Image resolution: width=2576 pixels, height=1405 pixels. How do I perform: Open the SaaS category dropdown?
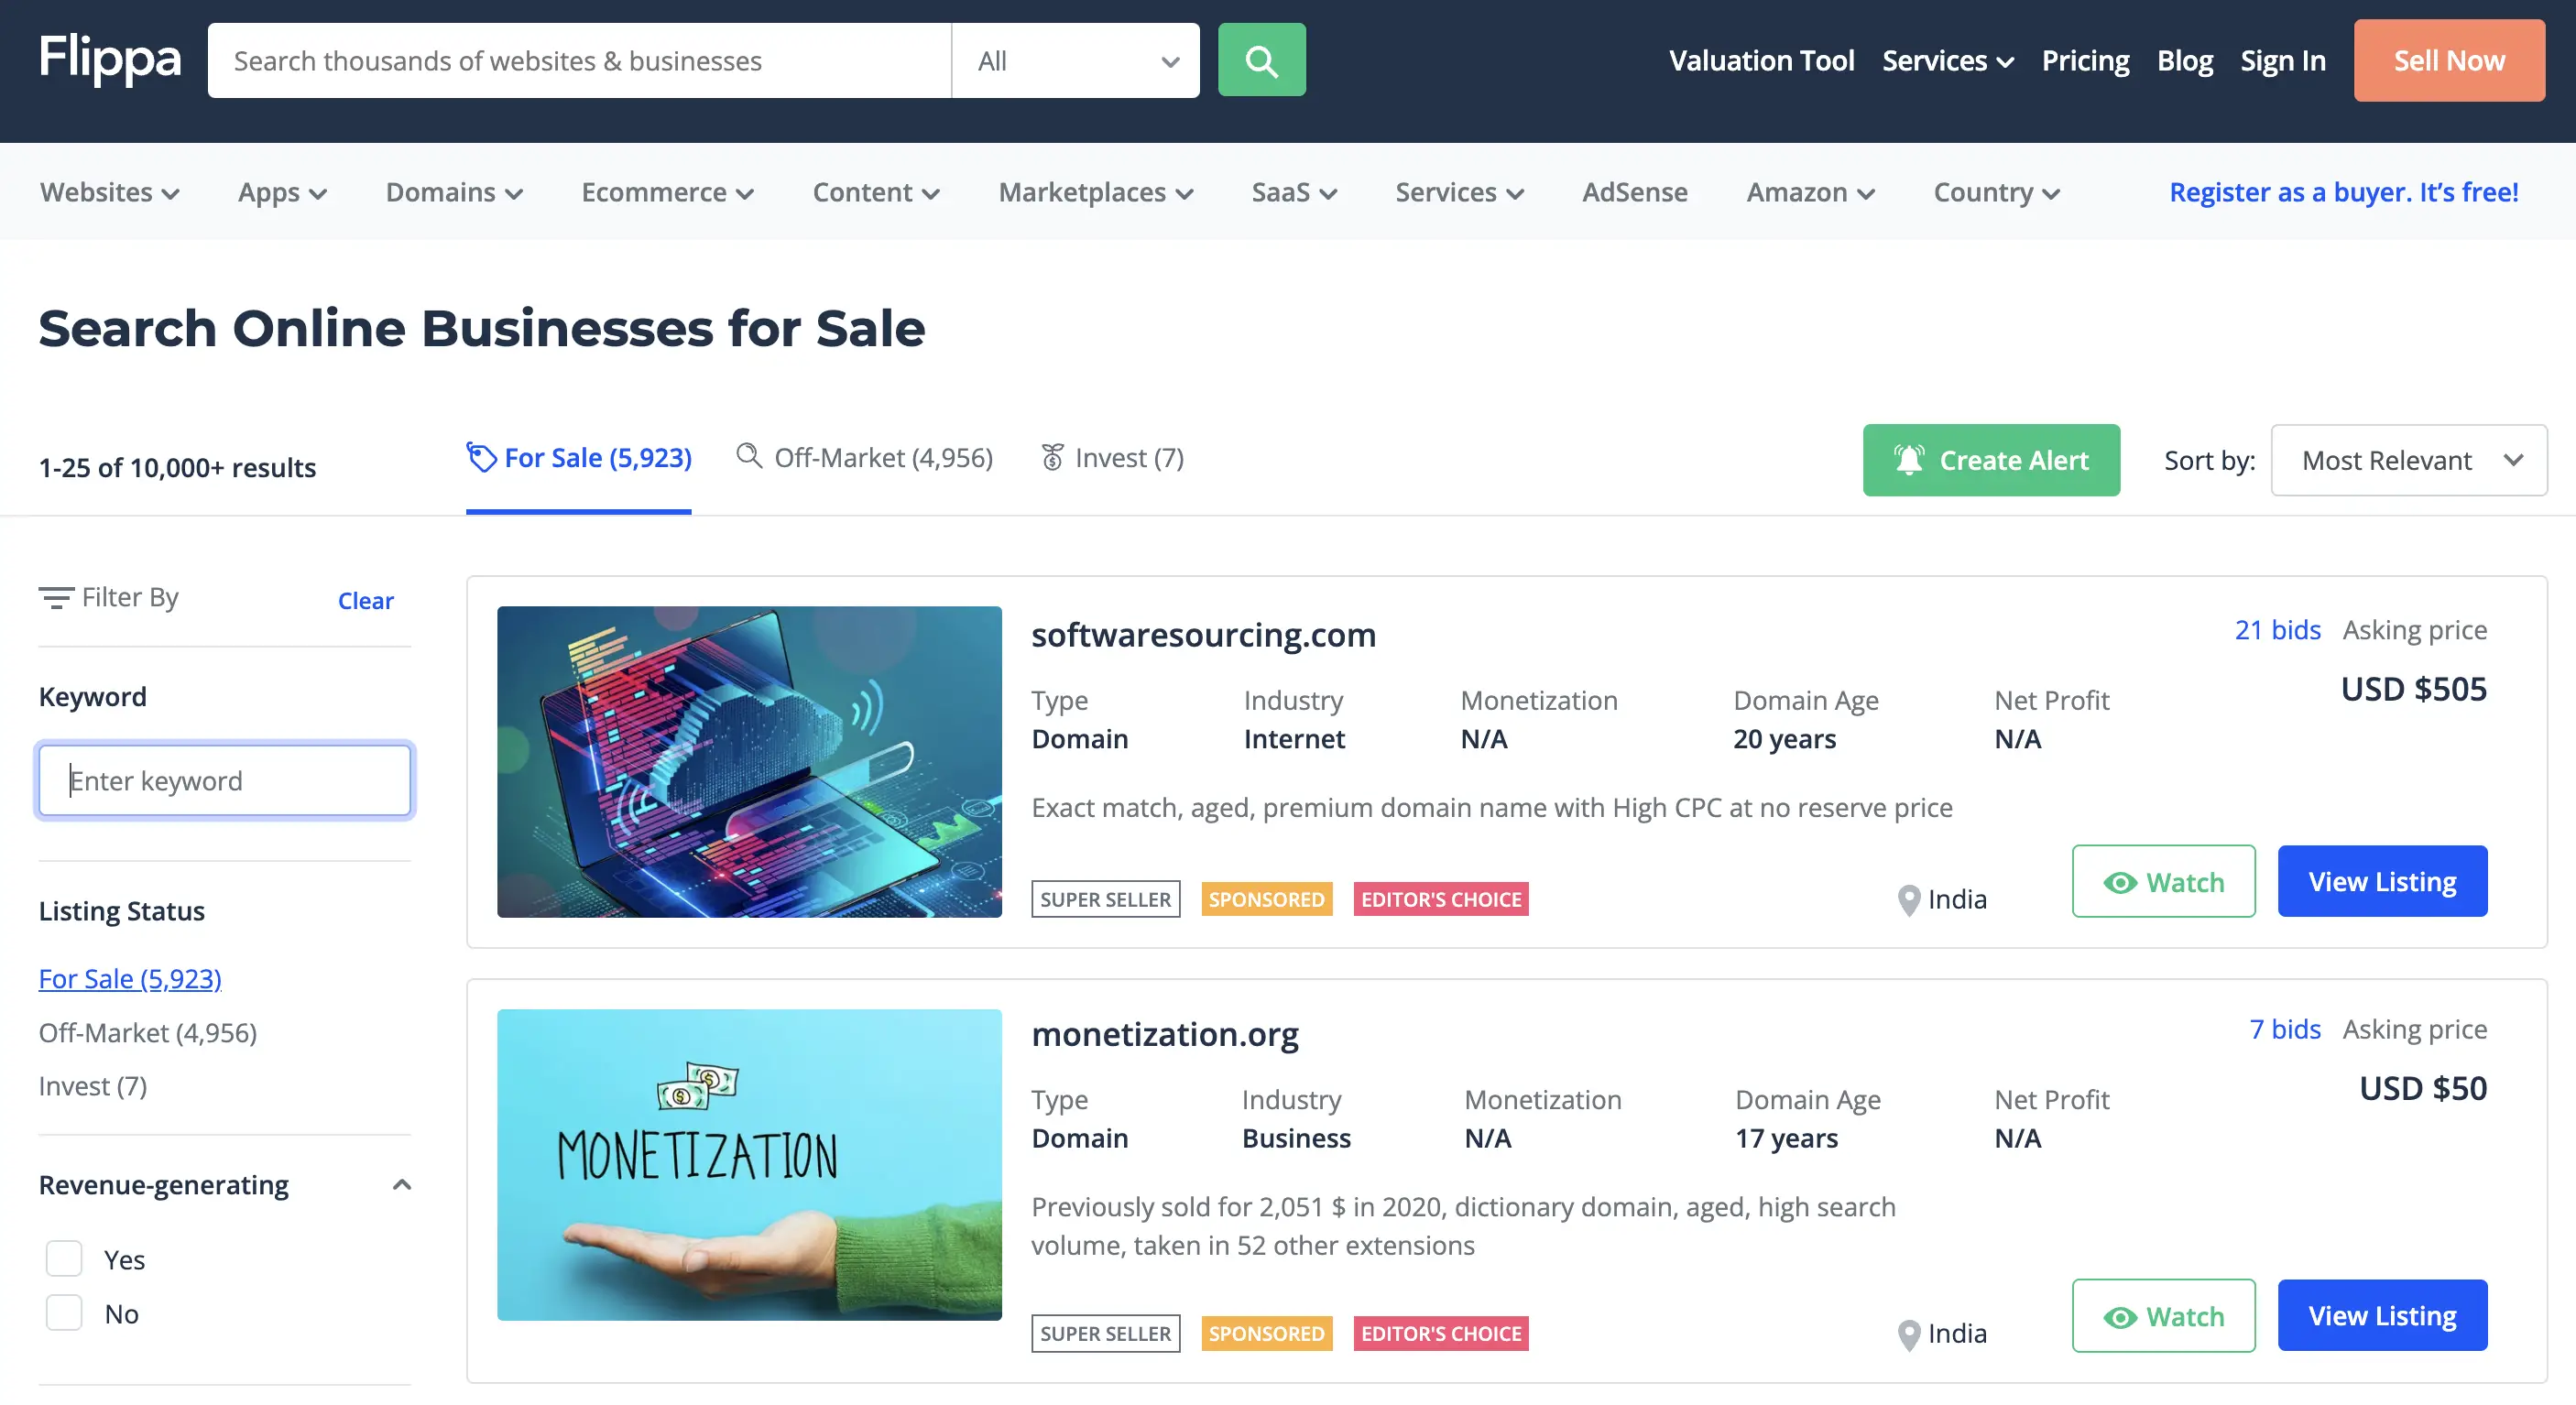1294,192
